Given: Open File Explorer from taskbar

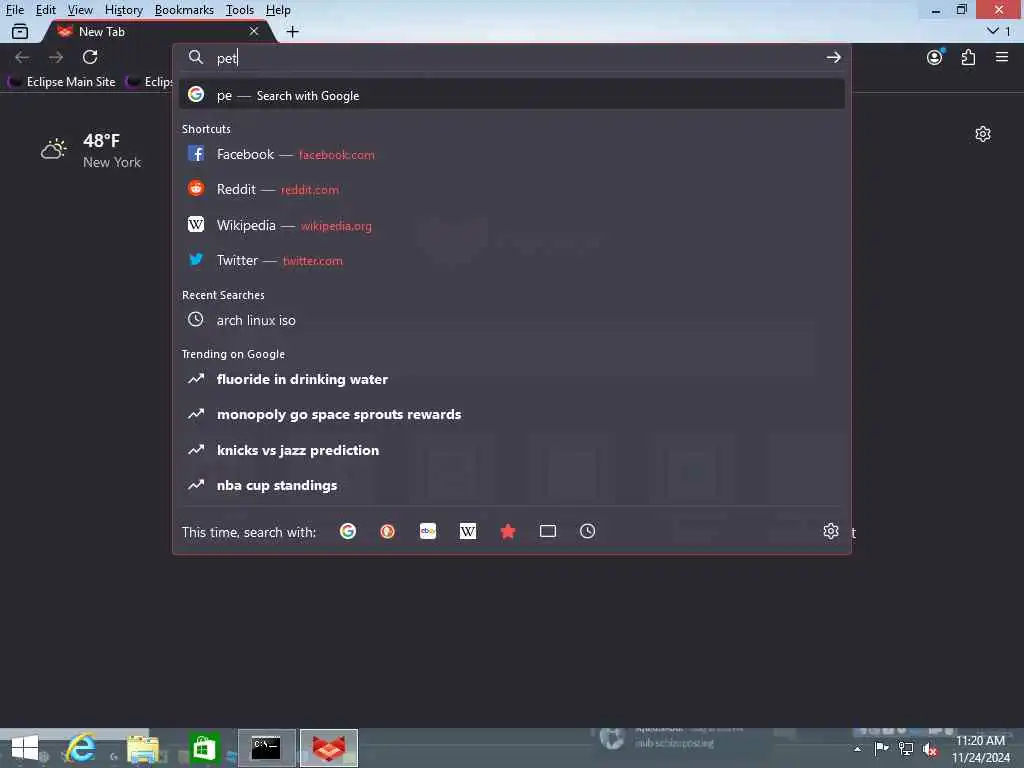Looking at the screenshot, I should (x=143, y=748).
